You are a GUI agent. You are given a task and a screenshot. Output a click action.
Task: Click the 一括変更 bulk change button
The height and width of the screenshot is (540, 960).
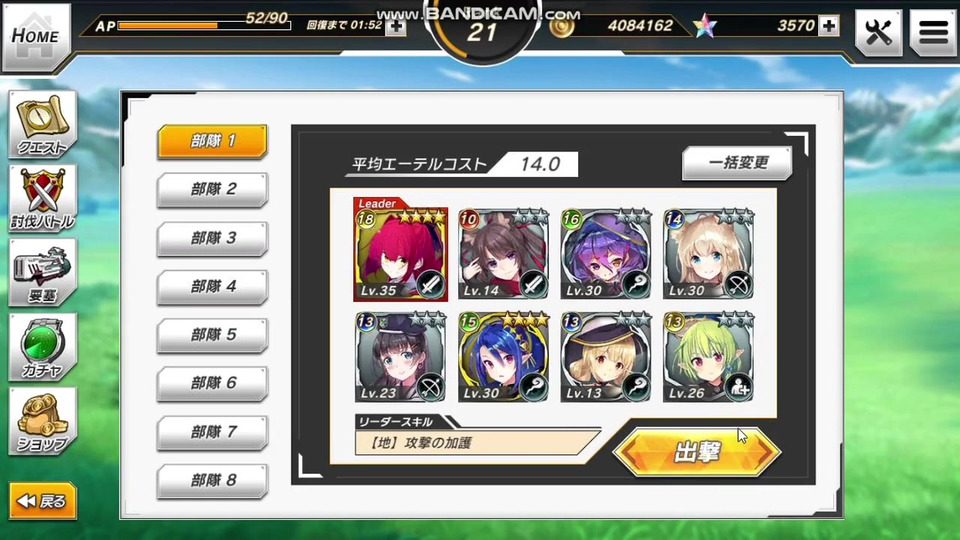pos(737,163)
